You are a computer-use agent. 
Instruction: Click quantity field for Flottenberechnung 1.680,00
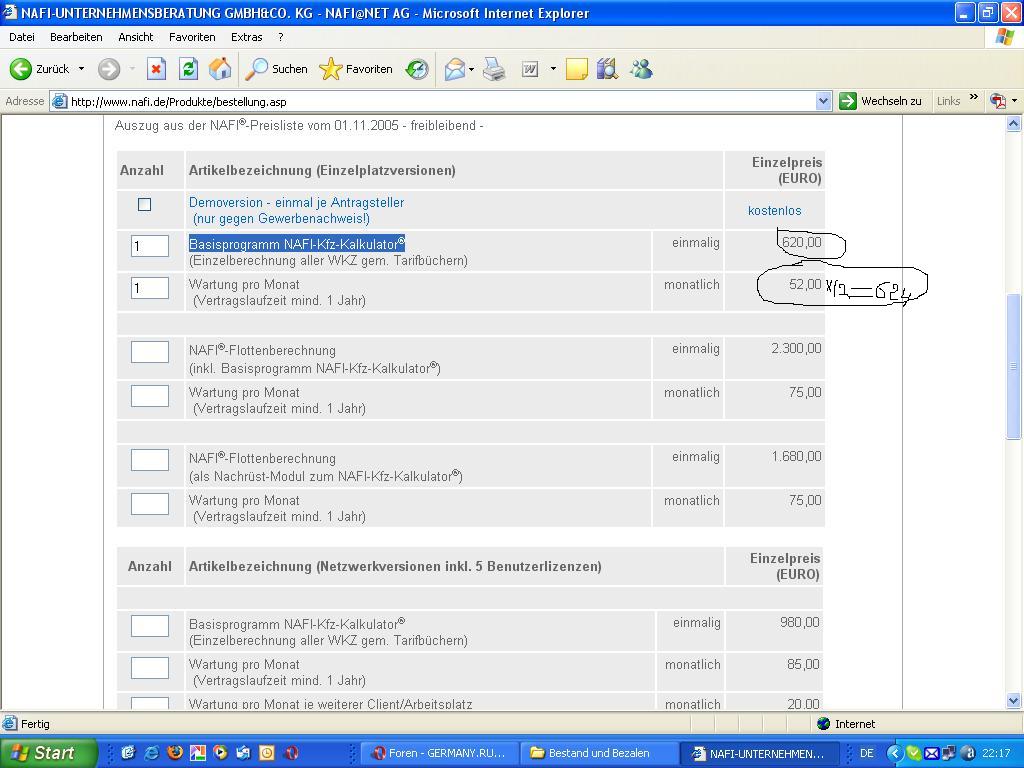(150, 460)
